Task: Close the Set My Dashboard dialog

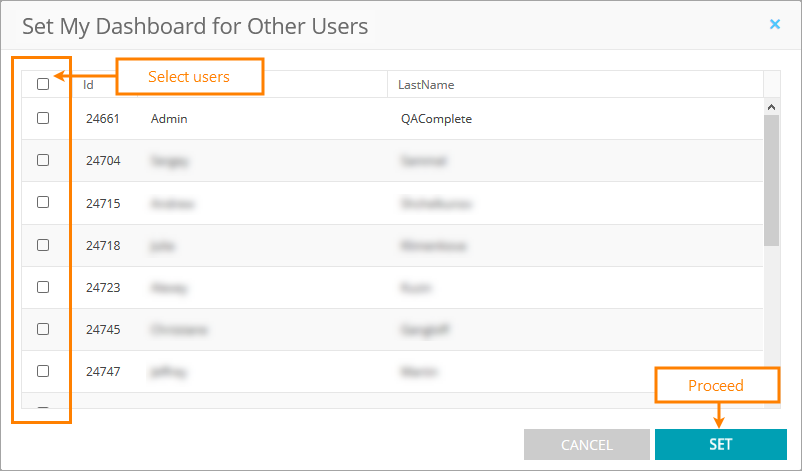Action: [775, 25]
